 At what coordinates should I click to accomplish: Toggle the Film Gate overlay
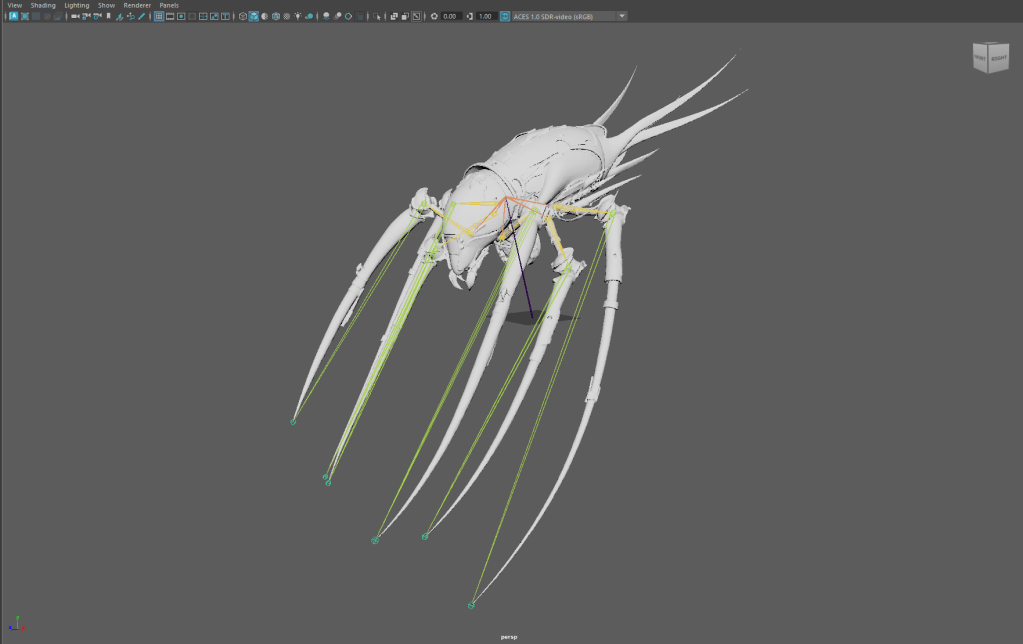(170, 17)
